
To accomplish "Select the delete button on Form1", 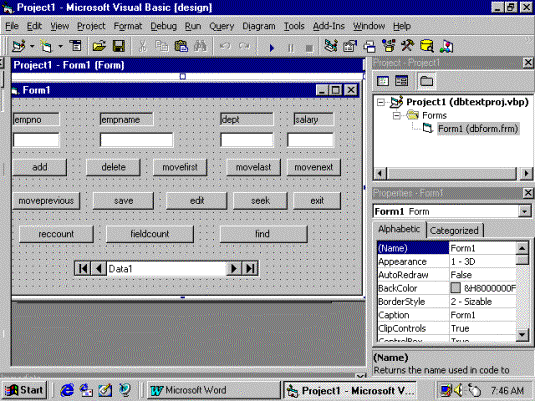I will coord(113,167).
